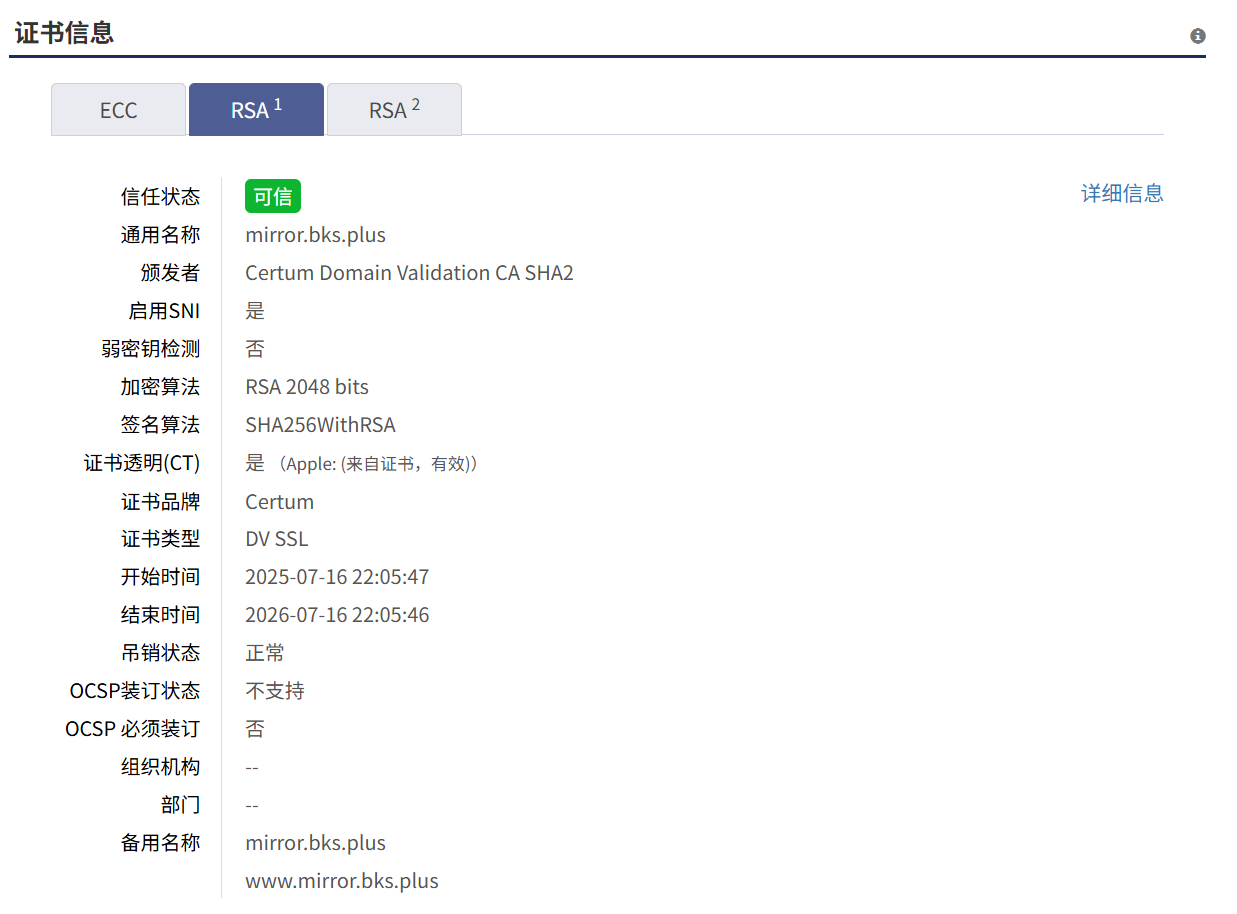Click the 正常 revocation status value
The width and height of the screenshot is (1237, 914).
265,653
